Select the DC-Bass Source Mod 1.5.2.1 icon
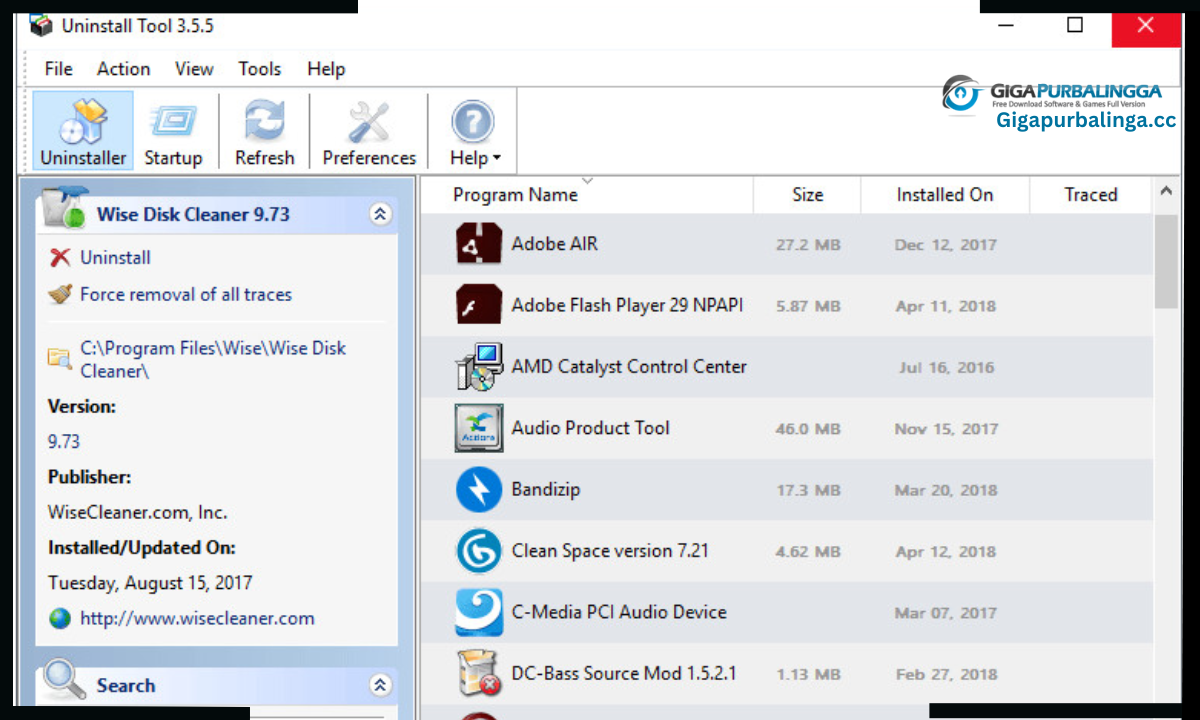Viewport: 1200px width, 720px height. [479, 673]
